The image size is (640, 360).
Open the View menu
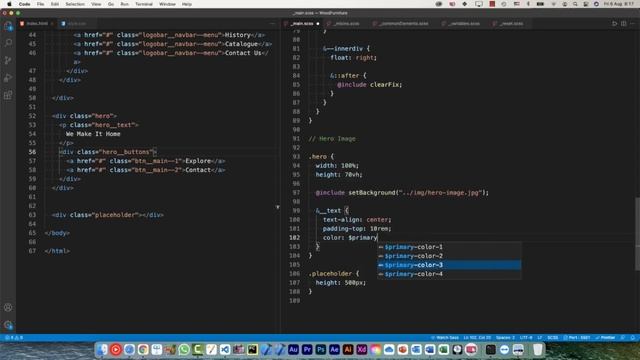[96, 4]
